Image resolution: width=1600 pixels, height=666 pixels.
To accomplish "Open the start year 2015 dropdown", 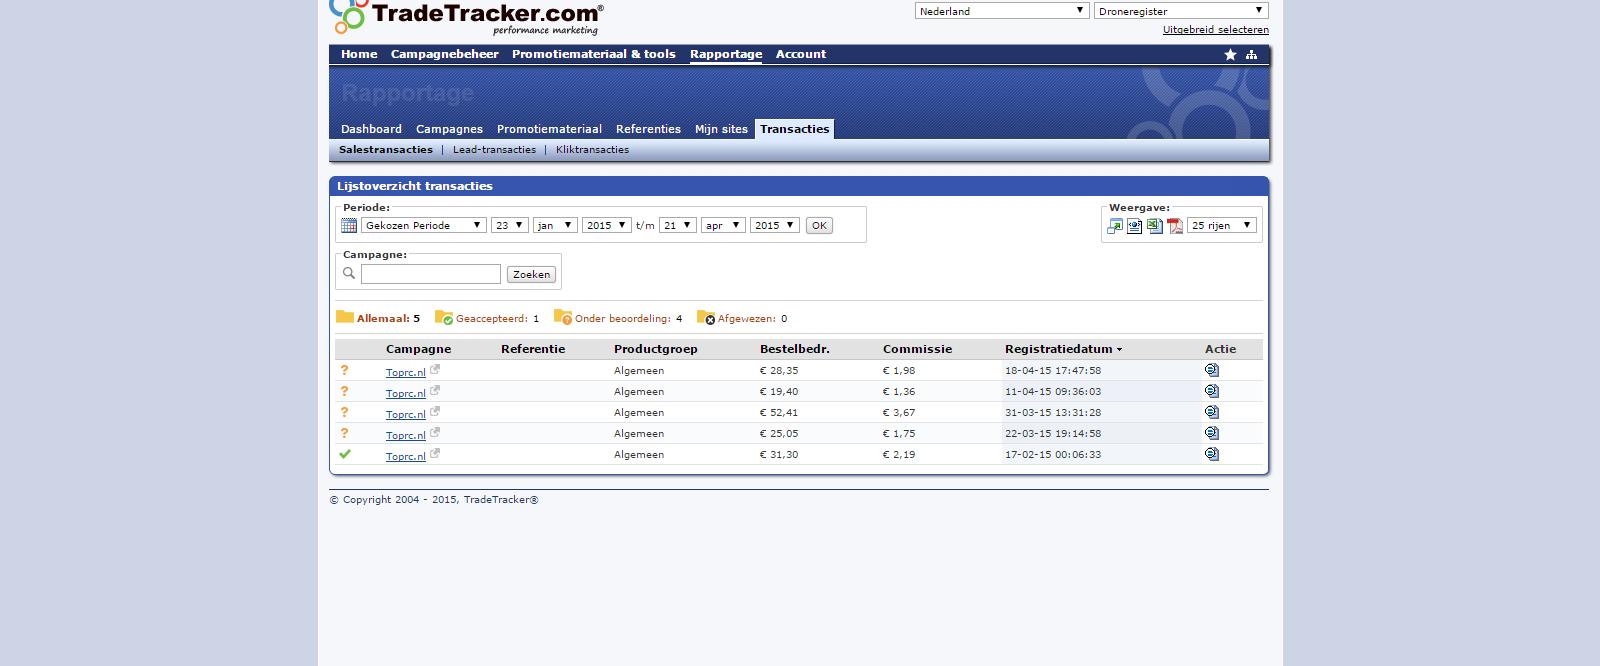I will [x=607, y=226].
